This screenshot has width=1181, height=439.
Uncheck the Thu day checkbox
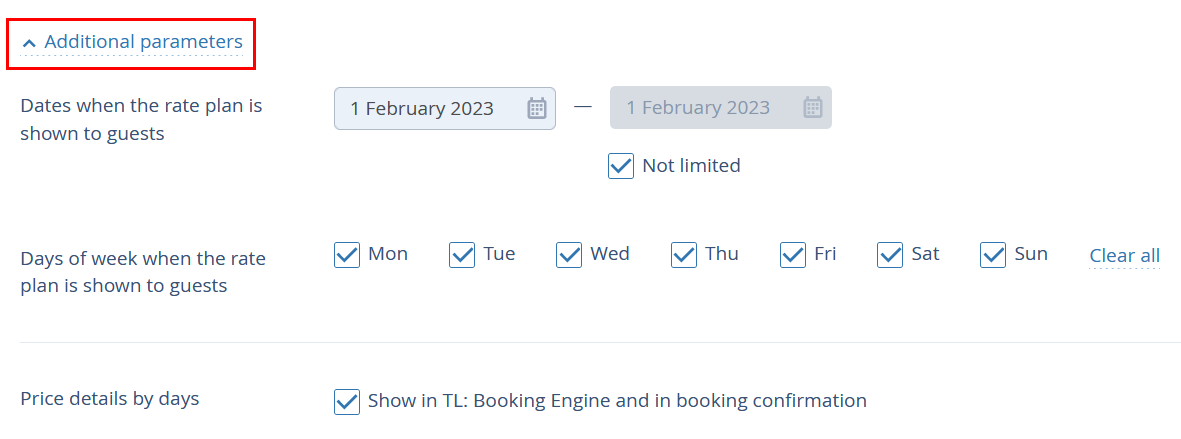[x=684, y=255]
